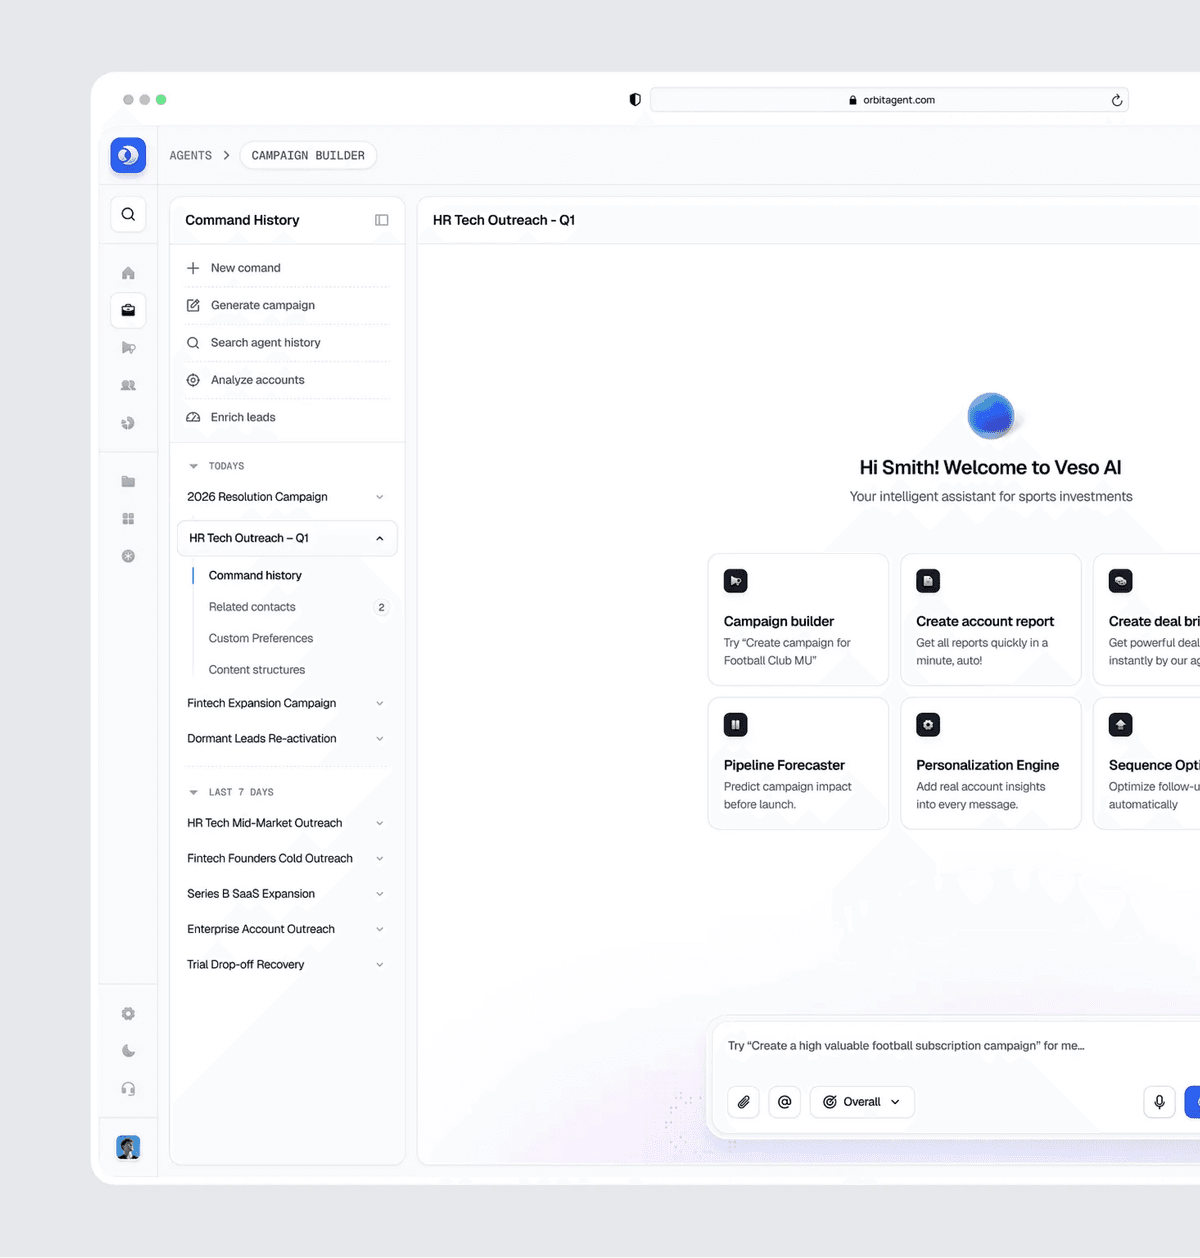Open the headset support icon
Image resolution: width=1200 pixels, height=1258 pixels.
coord(128,1089)
